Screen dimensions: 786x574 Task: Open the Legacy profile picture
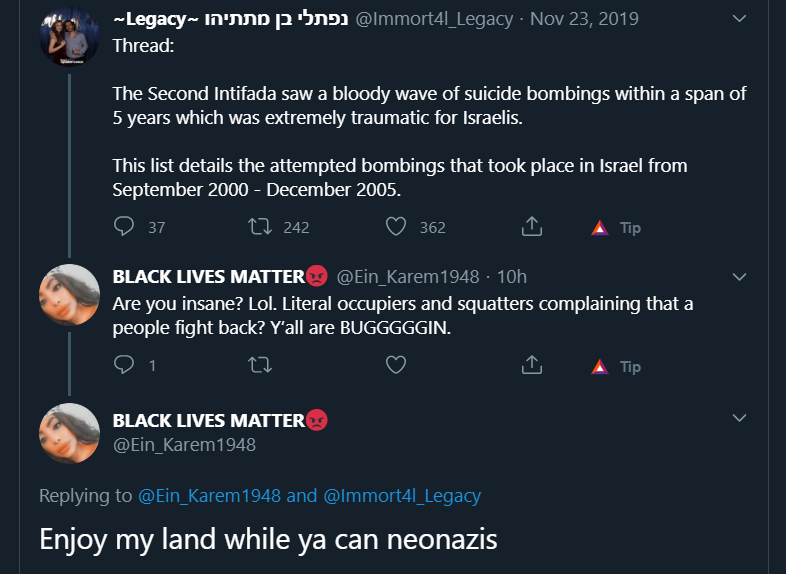(x=69, y=36)
